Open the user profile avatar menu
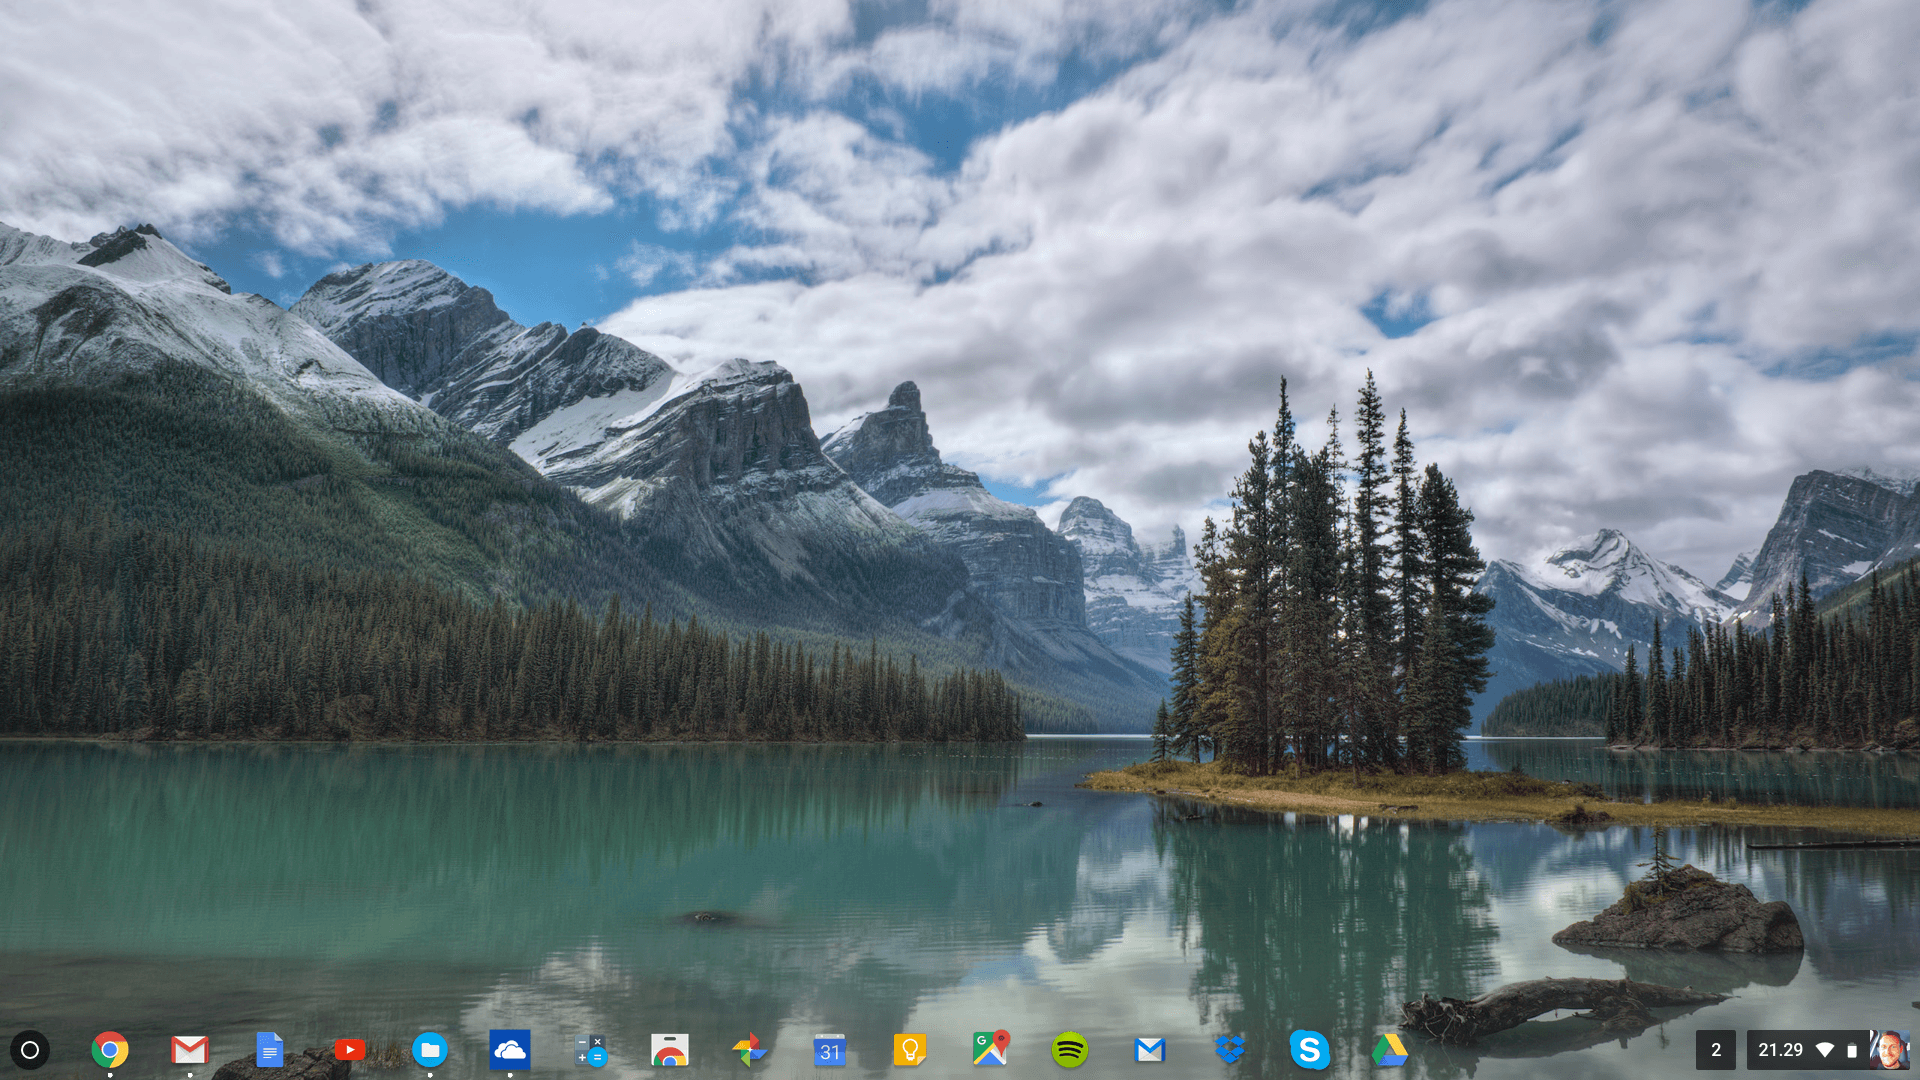1920x1080 pixels. (1889, 1050)
